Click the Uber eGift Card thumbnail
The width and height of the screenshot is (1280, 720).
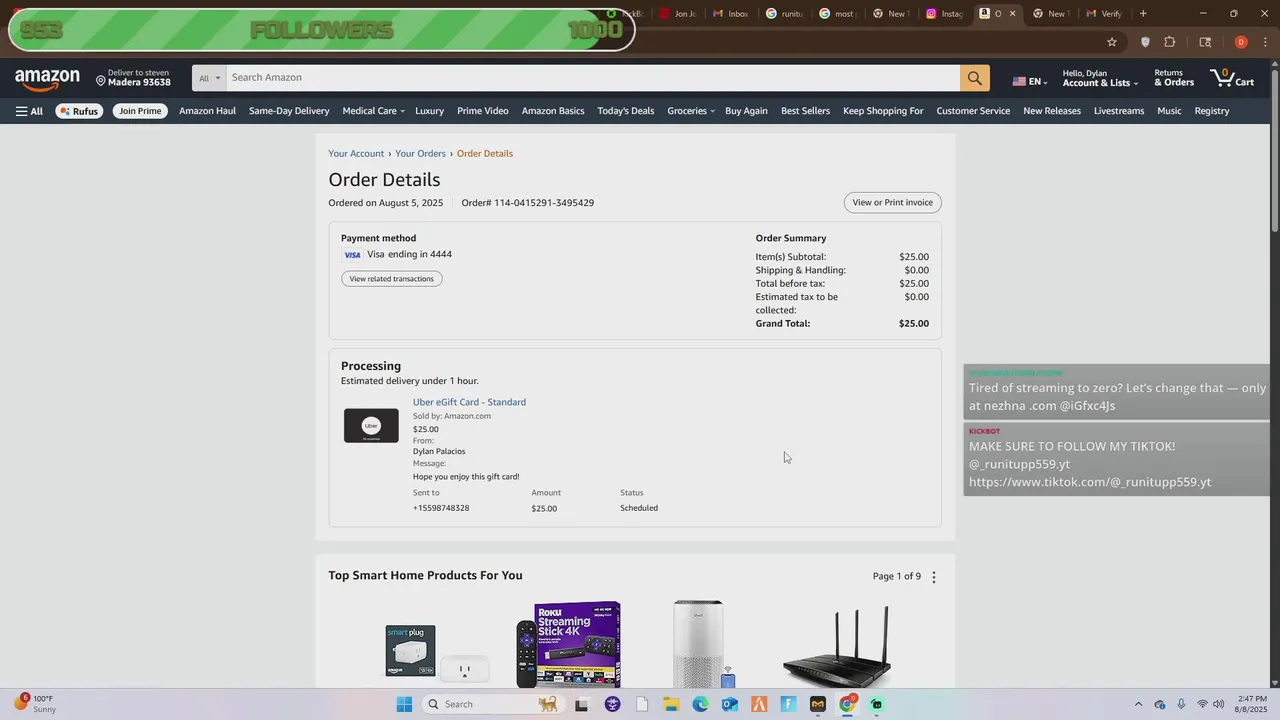(x=371, y=426)
